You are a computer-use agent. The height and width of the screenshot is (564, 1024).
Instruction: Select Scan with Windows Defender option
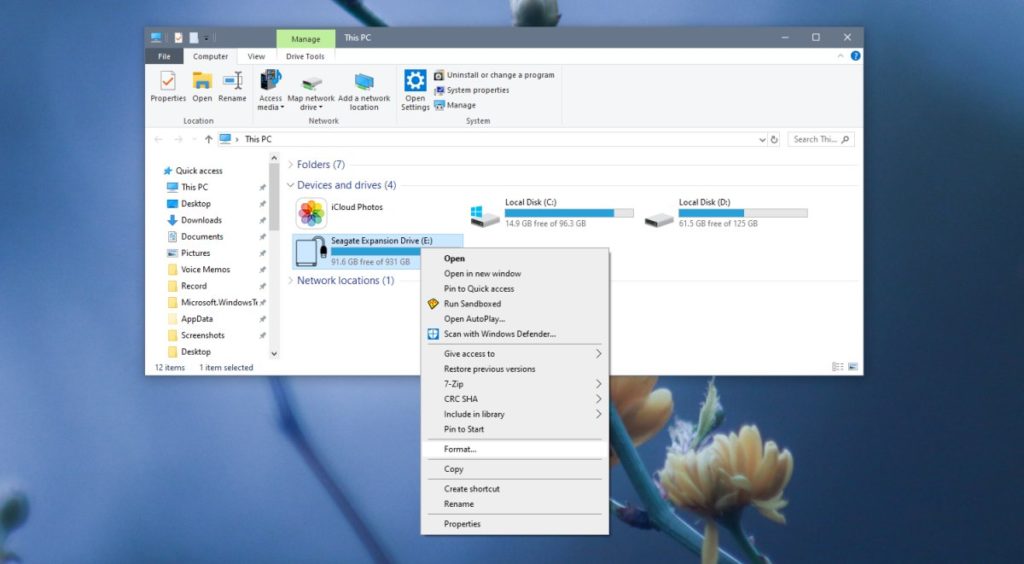click(499, 334)
